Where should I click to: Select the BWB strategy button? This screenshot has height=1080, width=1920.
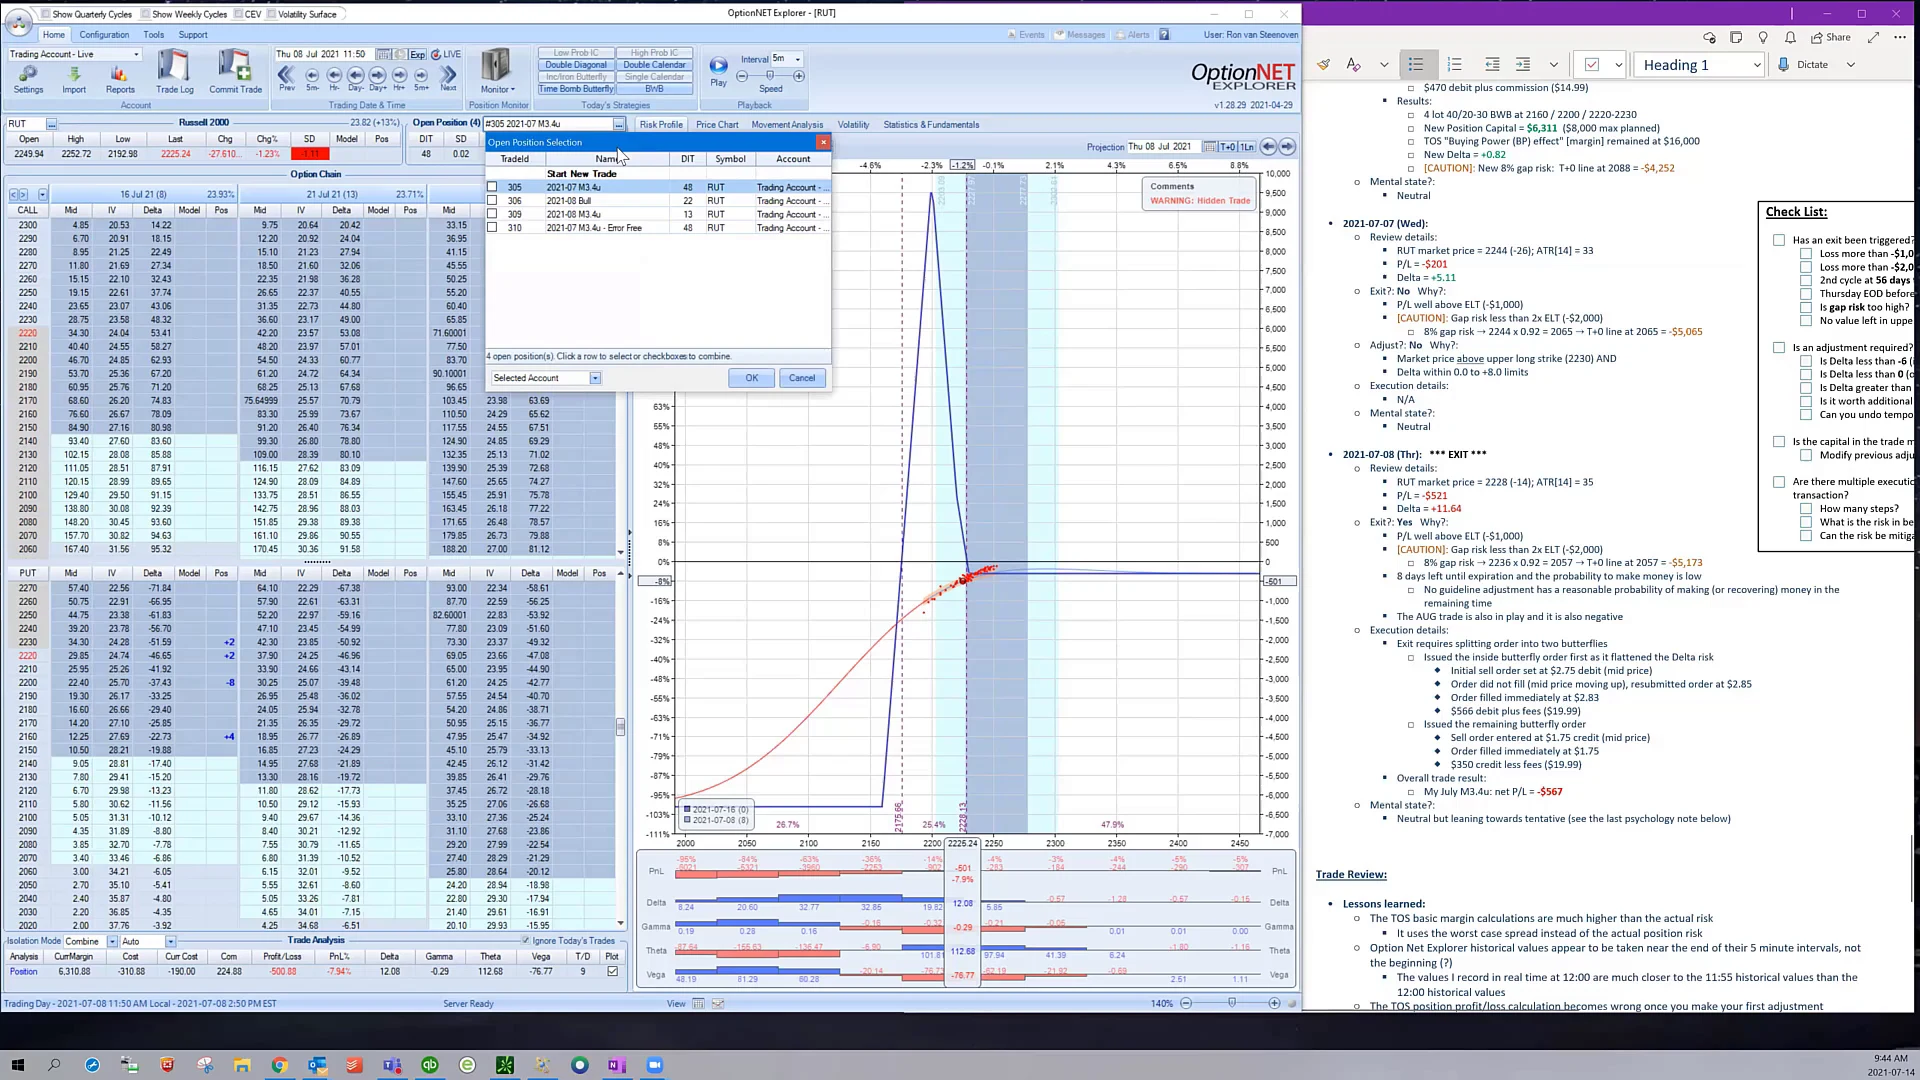point(654,89)
